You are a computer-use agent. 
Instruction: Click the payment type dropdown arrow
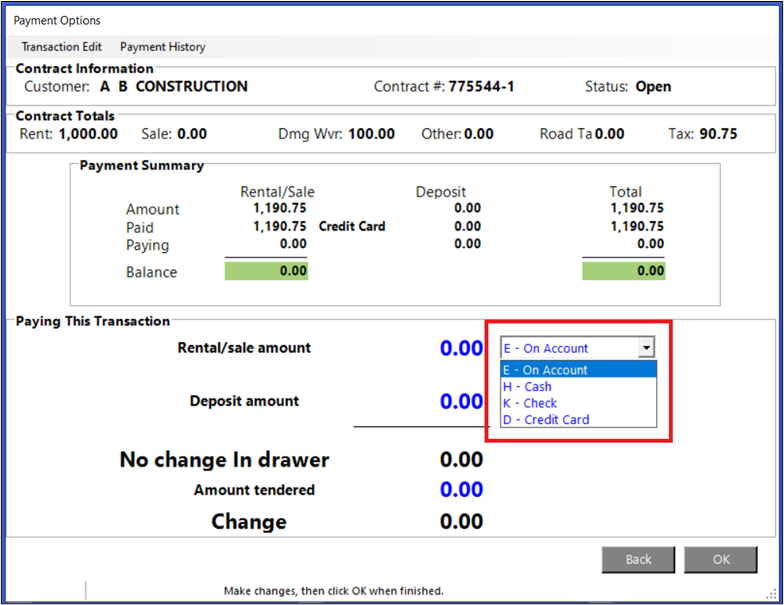pos(646,348)
